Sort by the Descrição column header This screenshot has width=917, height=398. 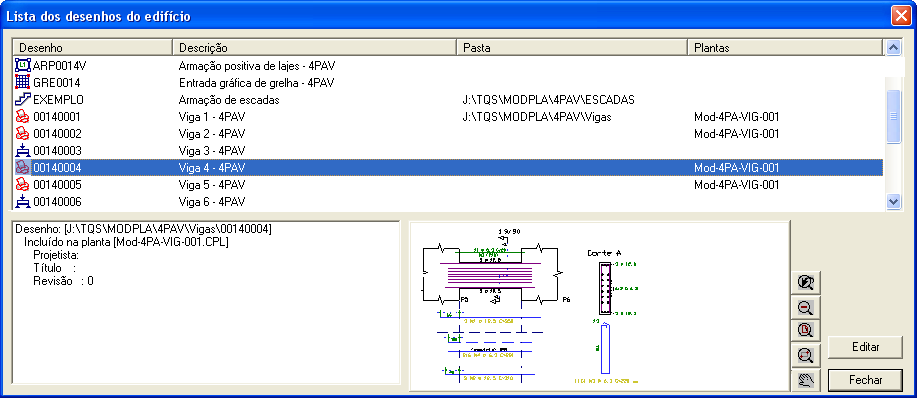pos(315,47)
